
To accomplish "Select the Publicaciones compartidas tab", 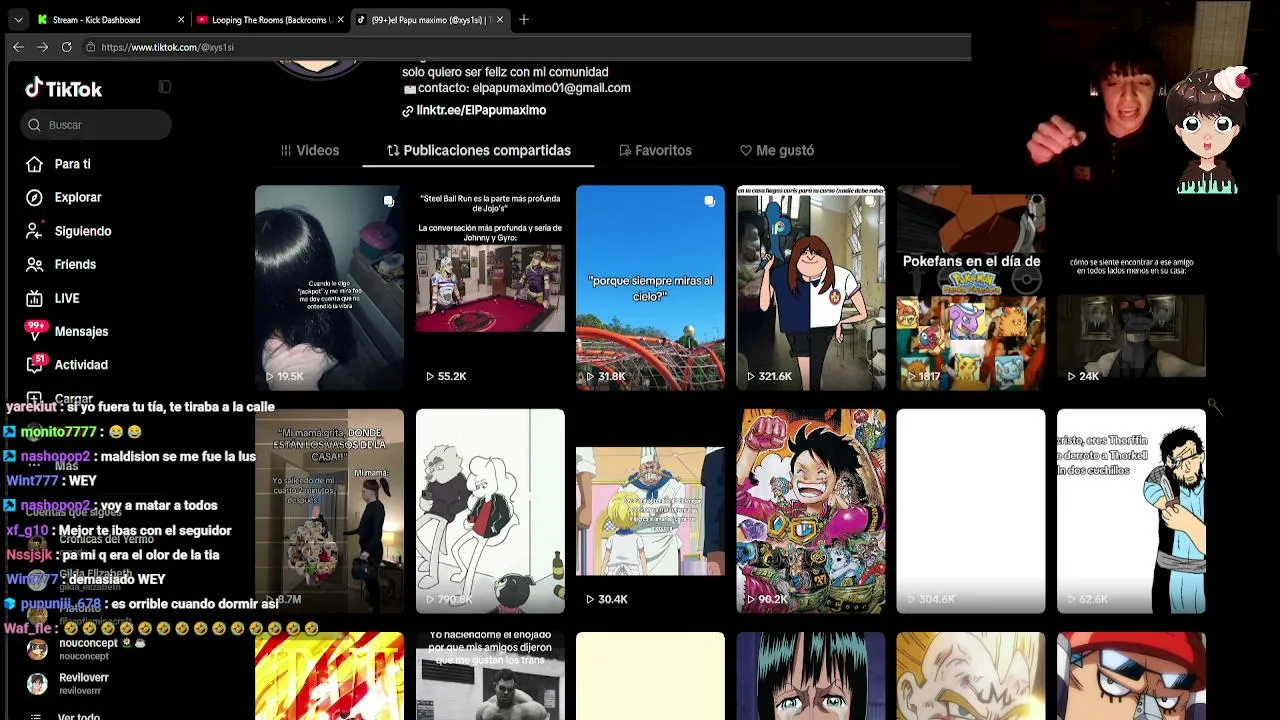I will 479,150.
